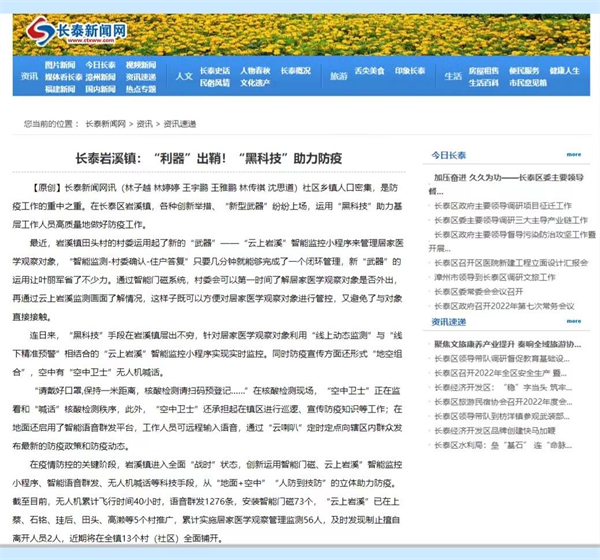This screenshot has width=600, height=560.
Task: Open article 长泰经济开发区 “稳”字当头
Action: click(x=503, y=388)
